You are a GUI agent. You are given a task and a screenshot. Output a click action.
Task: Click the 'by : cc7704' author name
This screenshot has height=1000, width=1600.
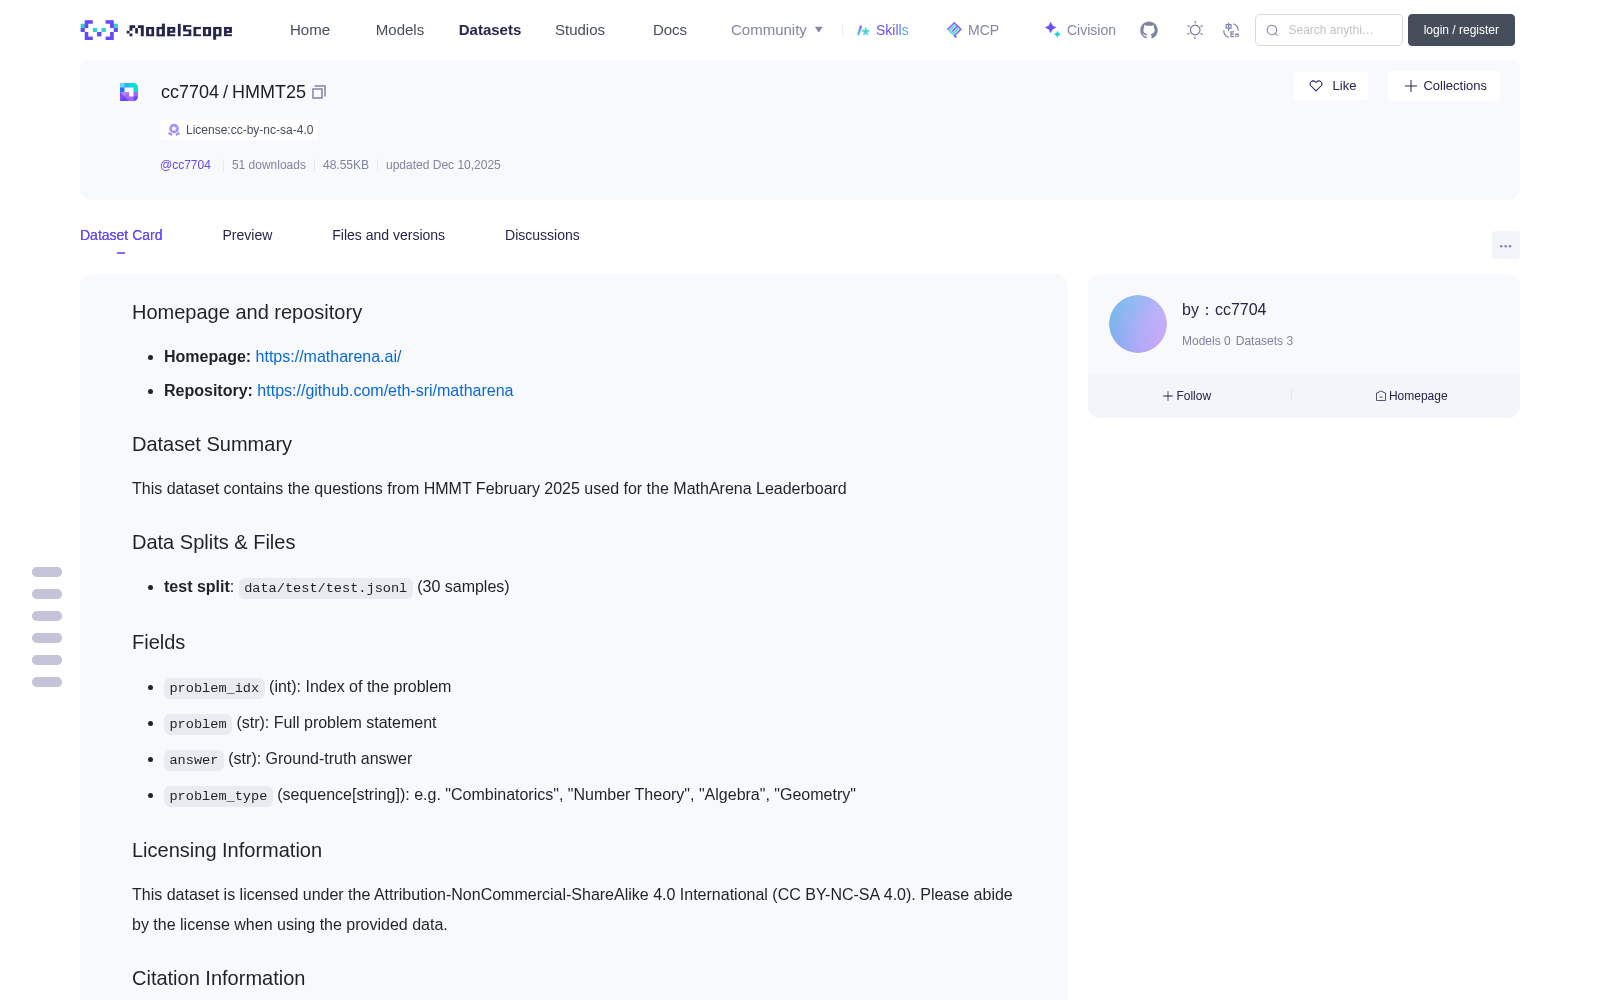(1224, 310)
